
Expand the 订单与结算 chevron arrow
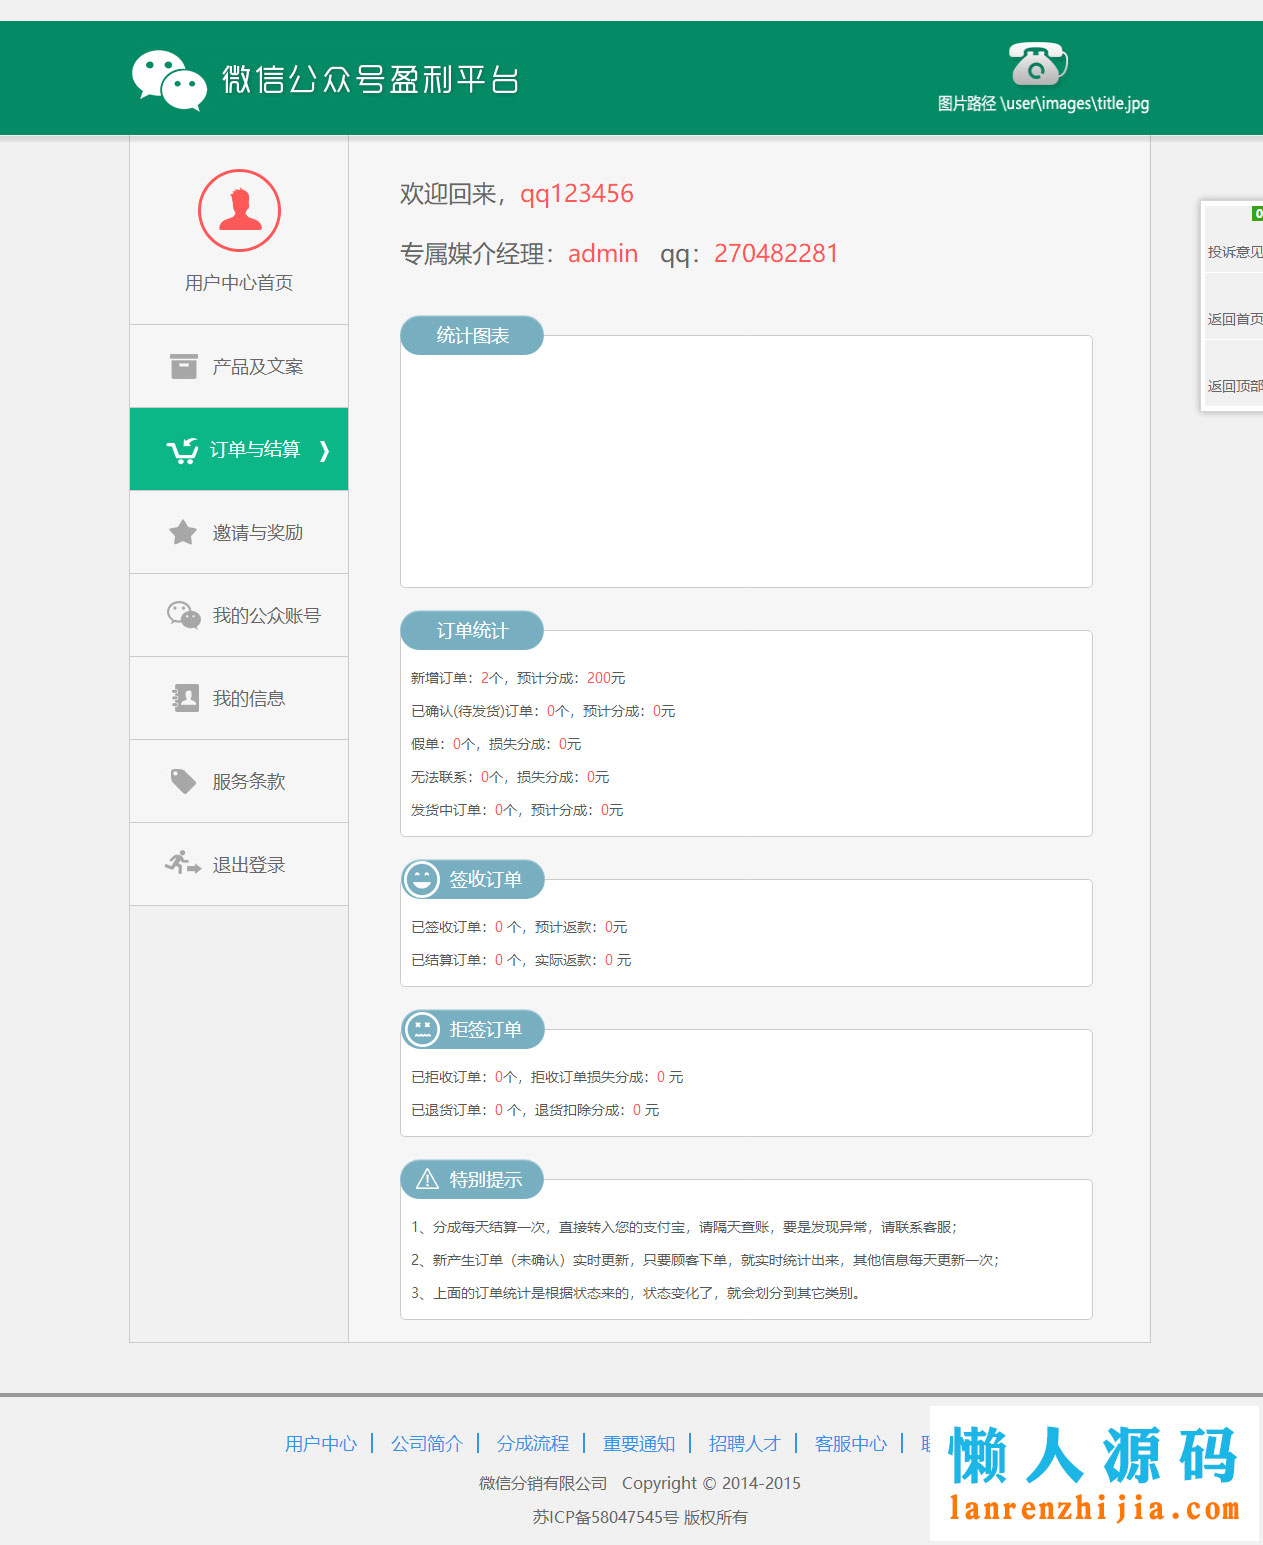pos(325,451)
